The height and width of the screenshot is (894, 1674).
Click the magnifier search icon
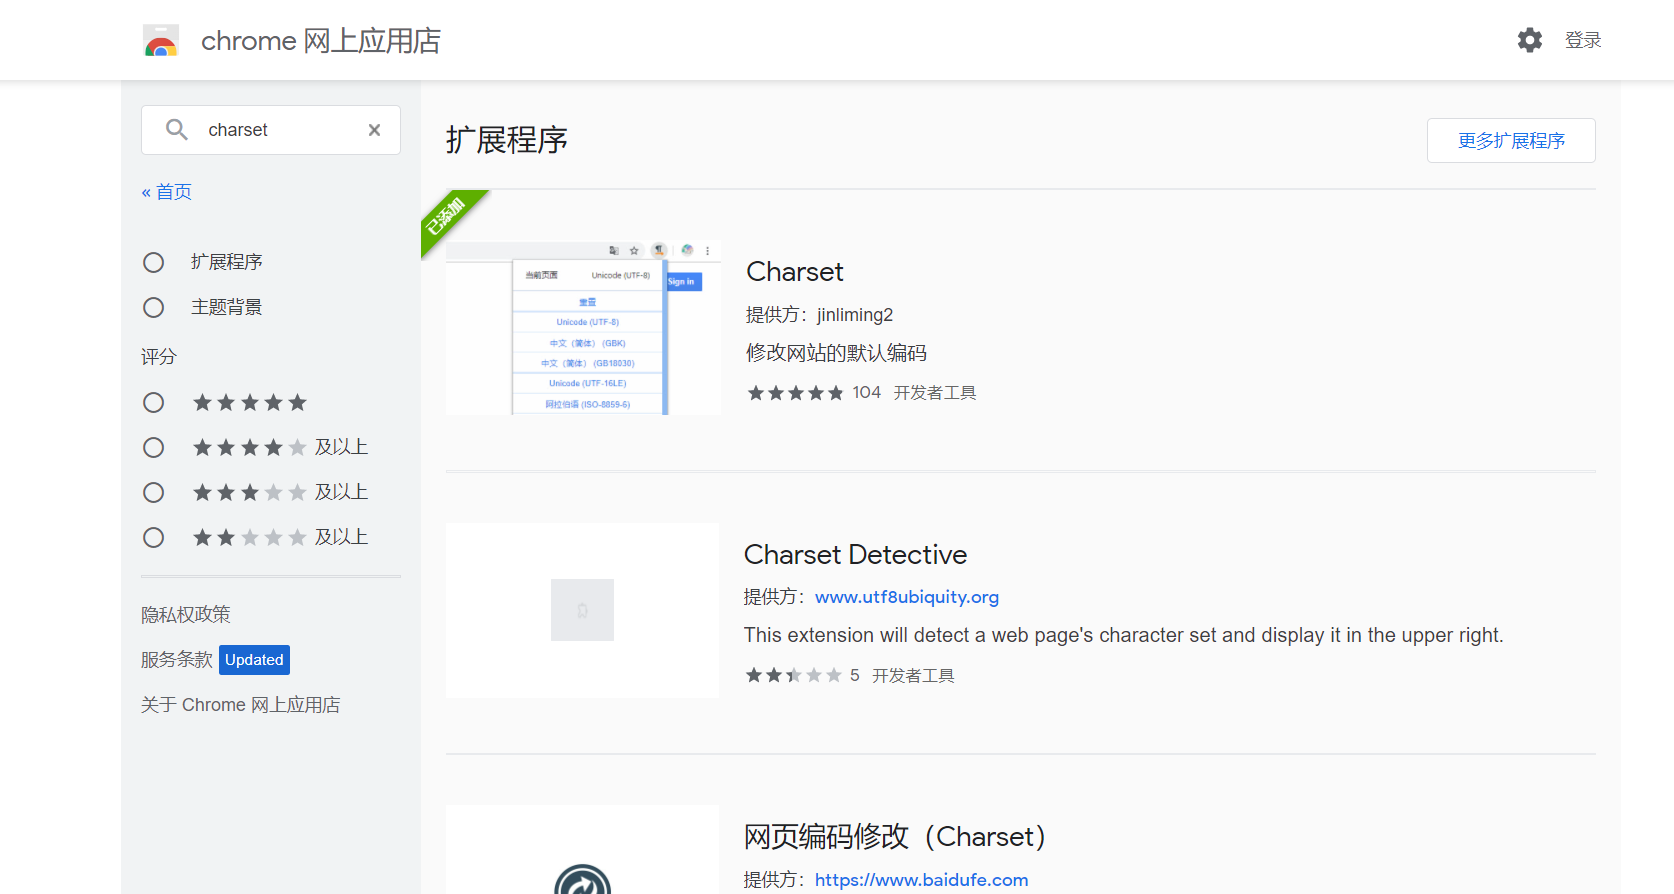tap(177, 130)
